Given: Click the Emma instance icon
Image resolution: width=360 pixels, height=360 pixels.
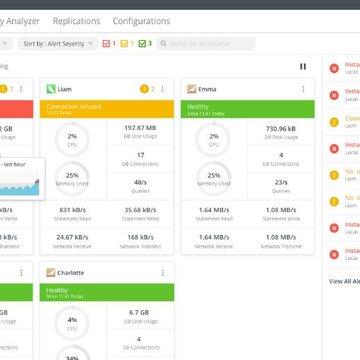Looking at the screenshot, I should tap(191, 89).
